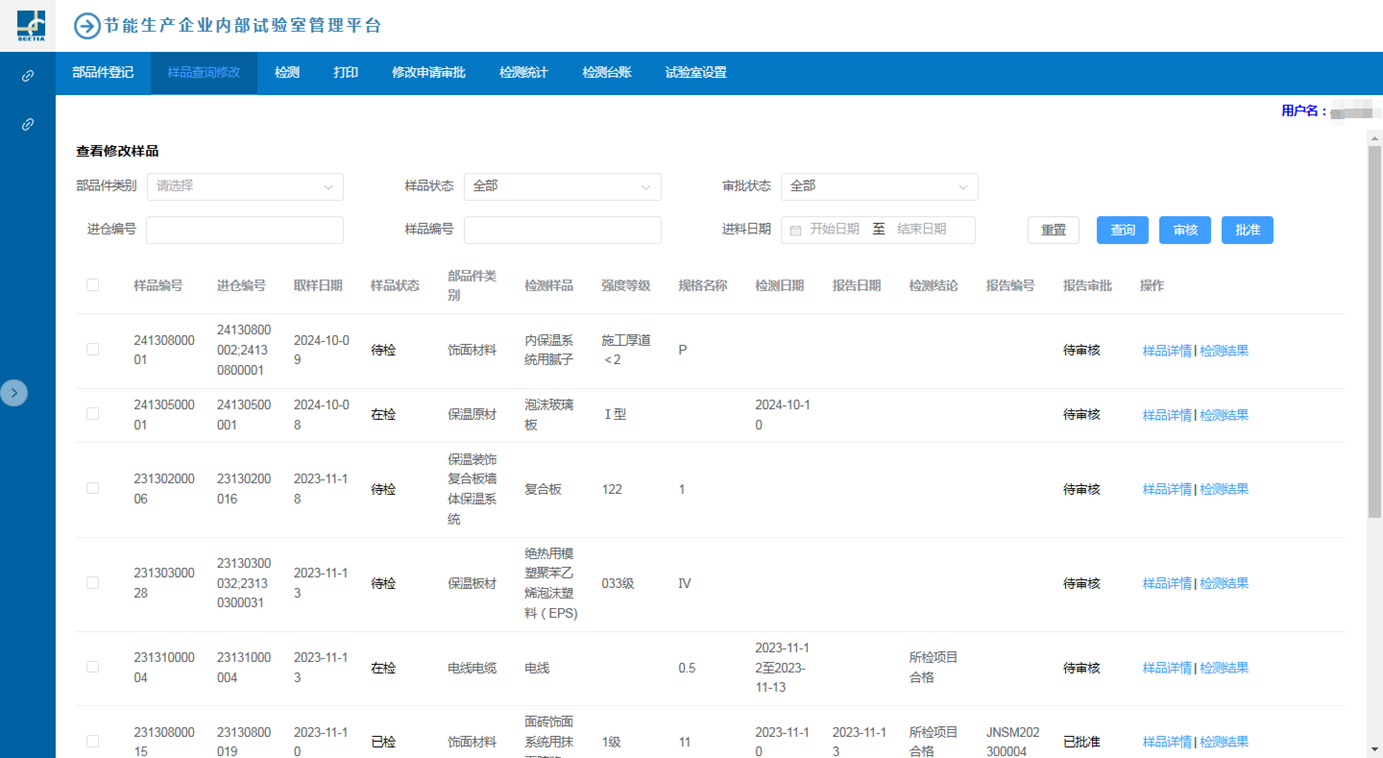1383x758 pixels.
Task: Toggle the select-all checkbox in table header
Action: coord(93,285)
